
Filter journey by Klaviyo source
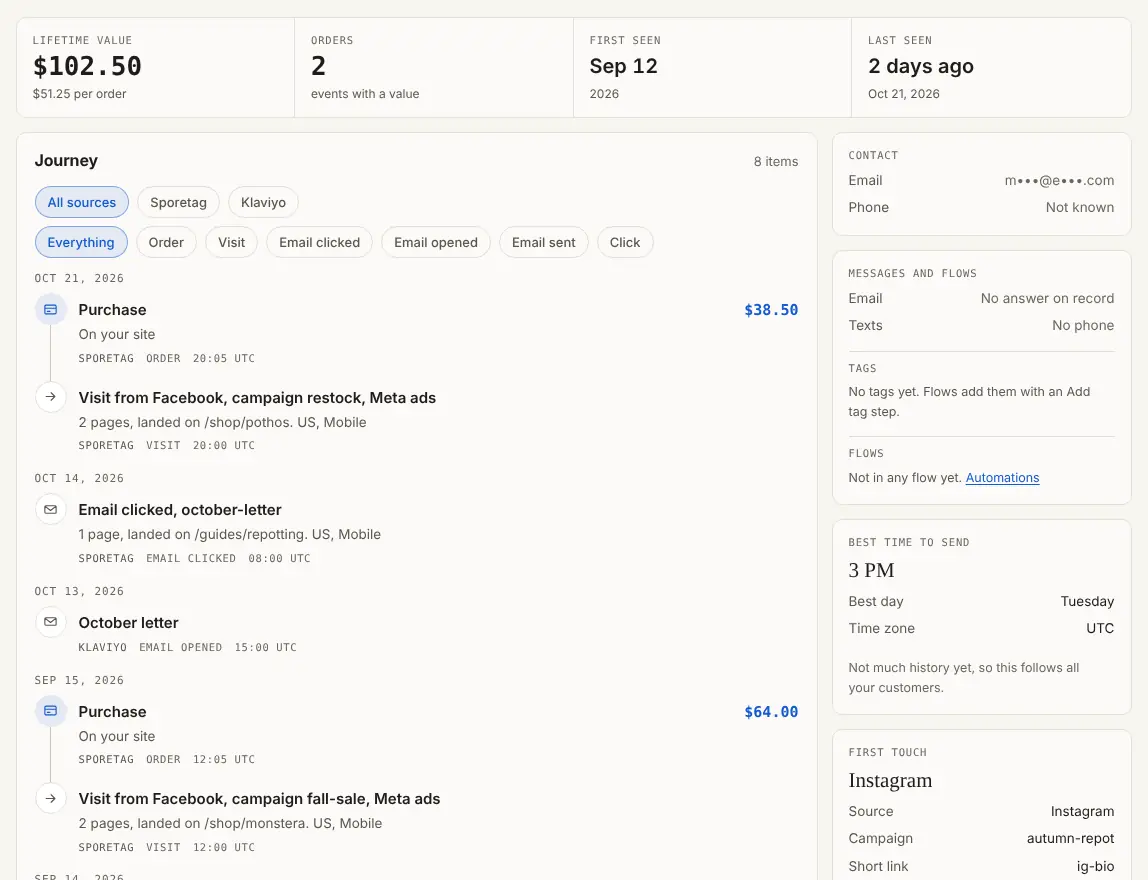coord(263,202)
